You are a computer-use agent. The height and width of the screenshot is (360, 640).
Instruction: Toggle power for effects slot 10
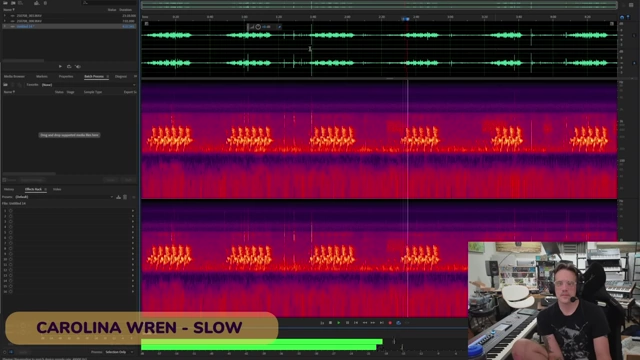(11, 259)
